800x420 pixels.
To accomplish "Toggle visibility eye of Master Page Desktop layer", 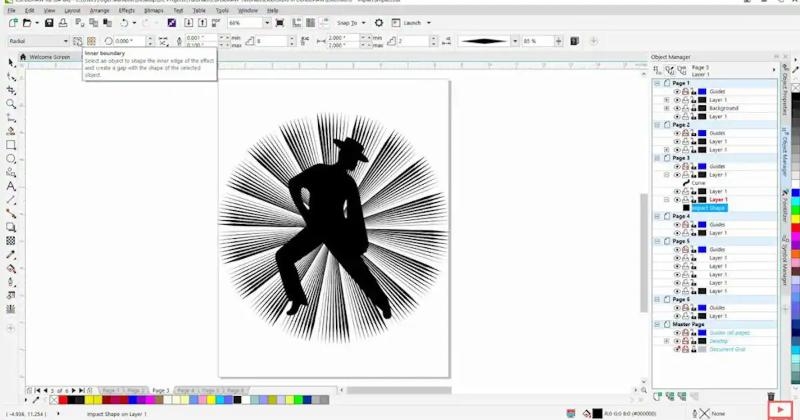I will coord(677,341).
